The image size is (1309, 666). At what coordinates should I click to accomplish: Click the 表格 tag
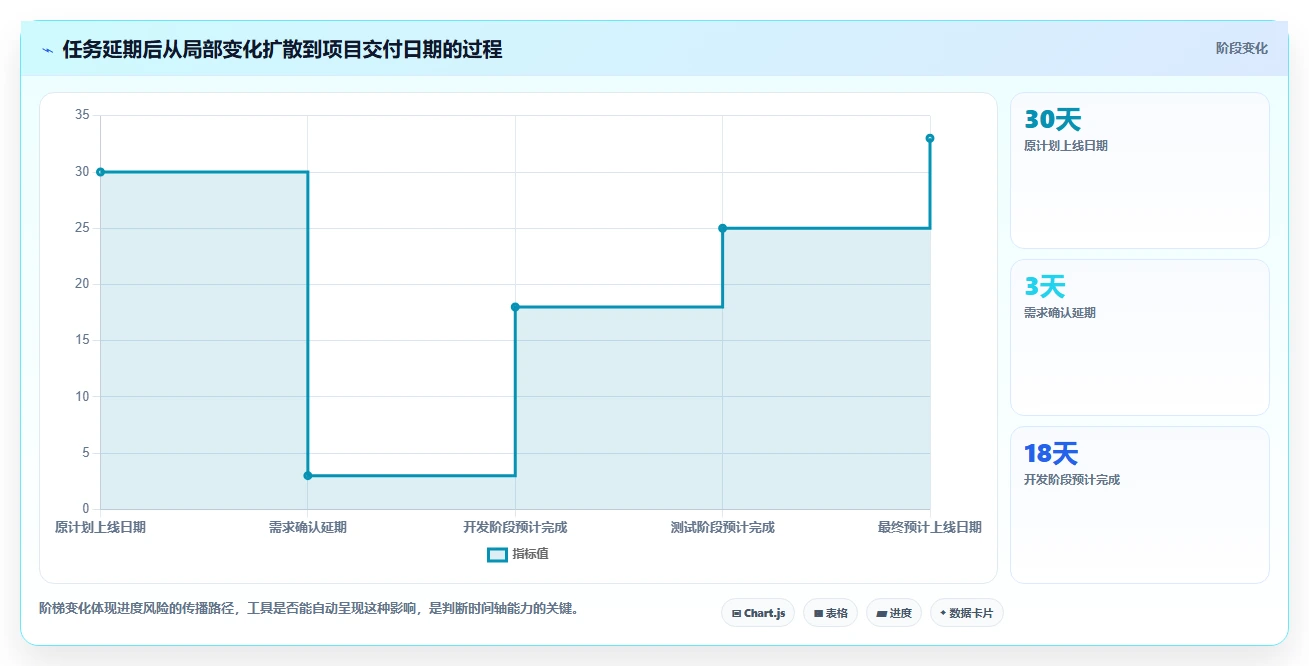(830, 613)
